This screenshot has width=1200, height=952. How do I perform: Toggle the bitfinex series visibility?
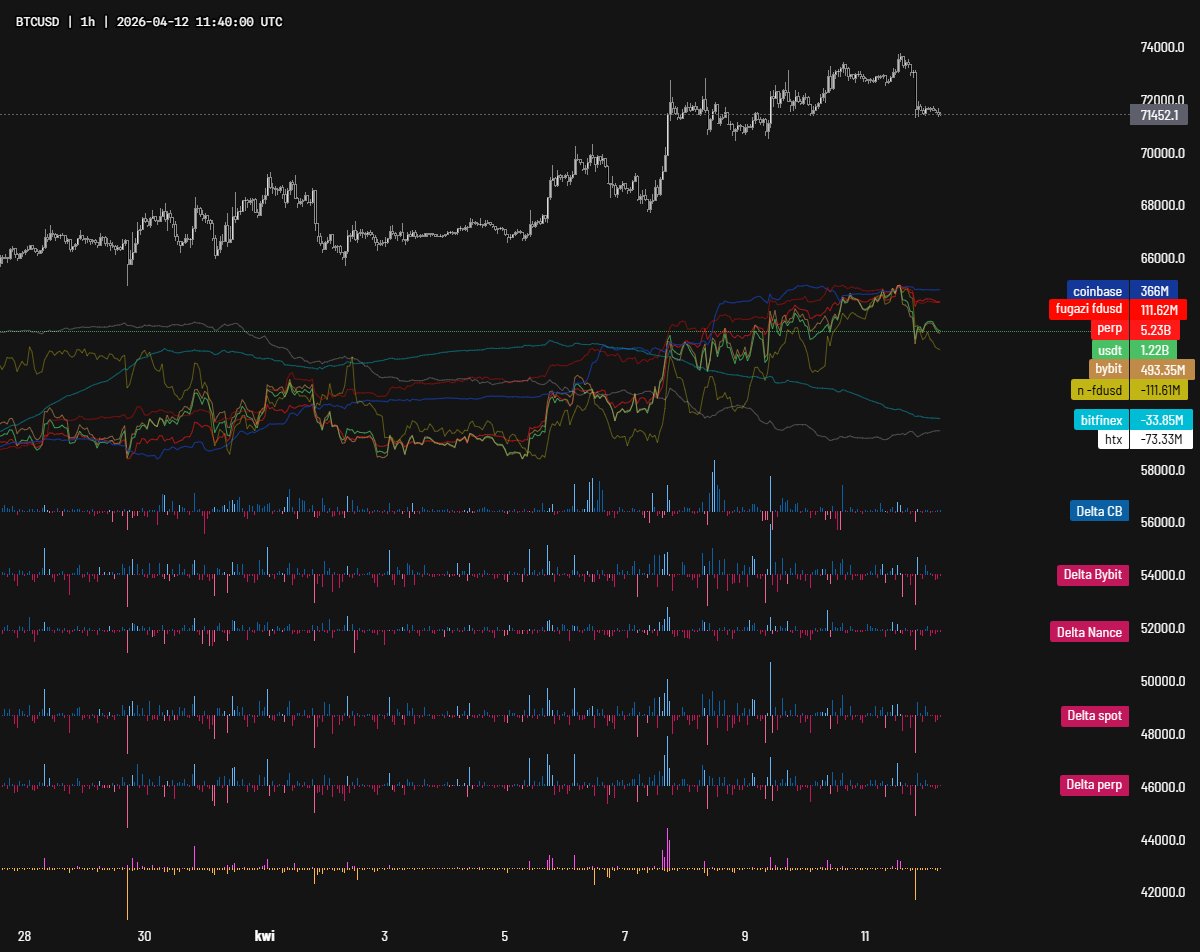pyautogui.click(x=1100, y=420)
